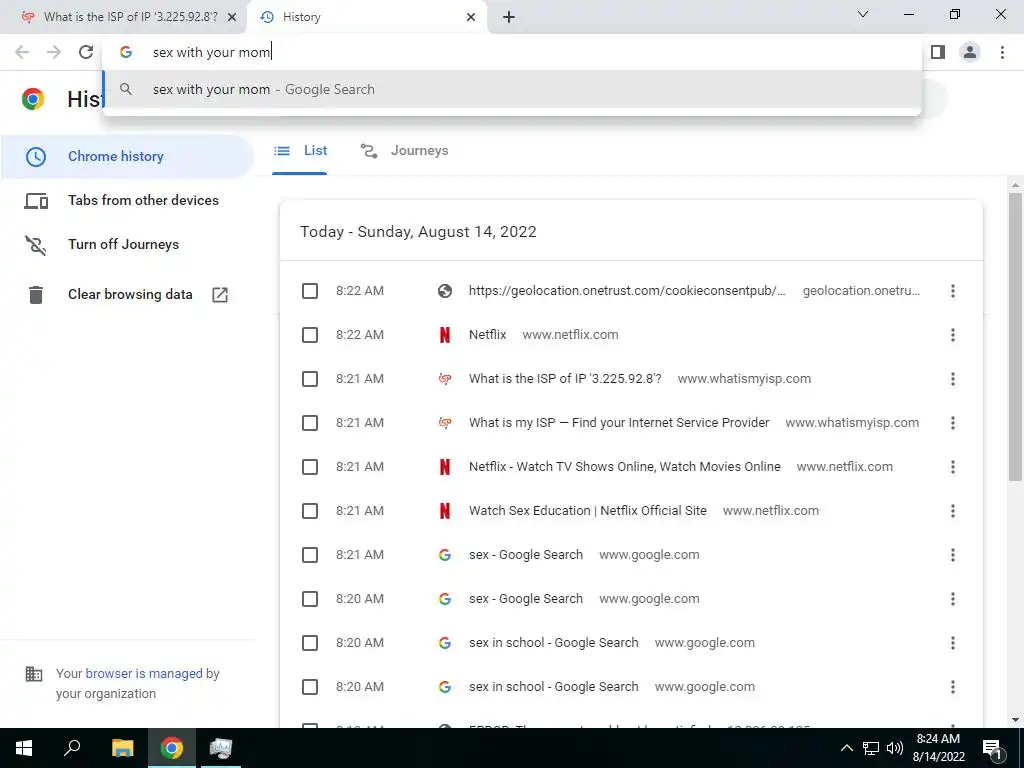Open actions menu for 'Watch Sex Education' entry
The height and width of the screenshot is (768, 1024).
pyautogui.click(x=953, y=511)
